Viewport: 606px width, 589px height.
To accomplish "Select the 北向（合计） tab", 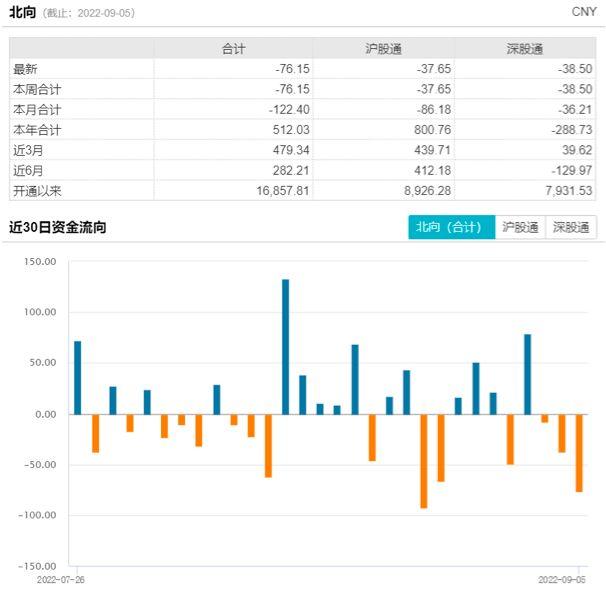I will 451,227.
